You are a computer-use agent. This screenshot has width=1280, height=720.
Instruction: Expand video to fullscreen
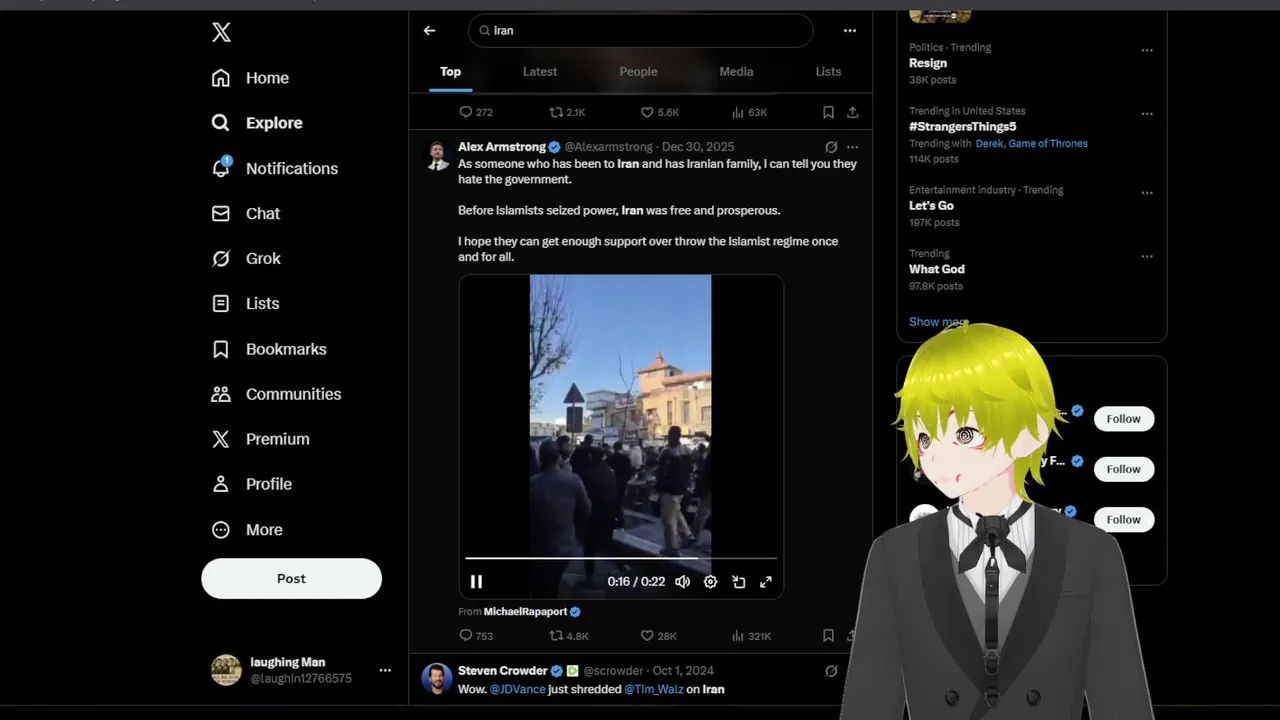pos(766,582)
